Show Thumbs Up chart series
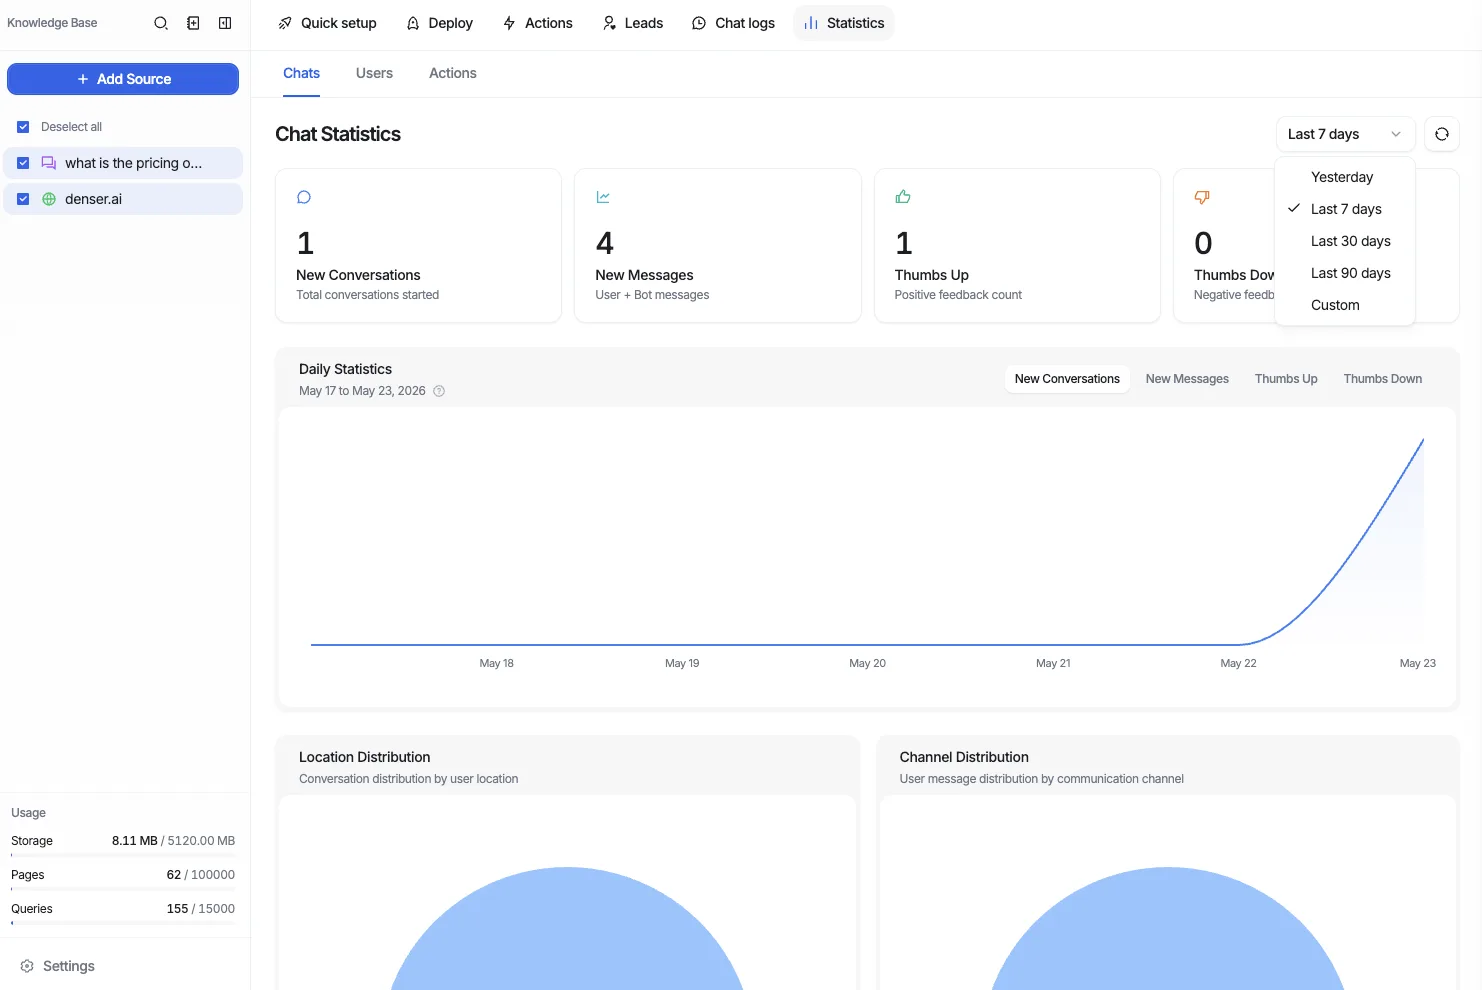The width and height of the screenshot is (1482, 990). (x=1286, y=379)
